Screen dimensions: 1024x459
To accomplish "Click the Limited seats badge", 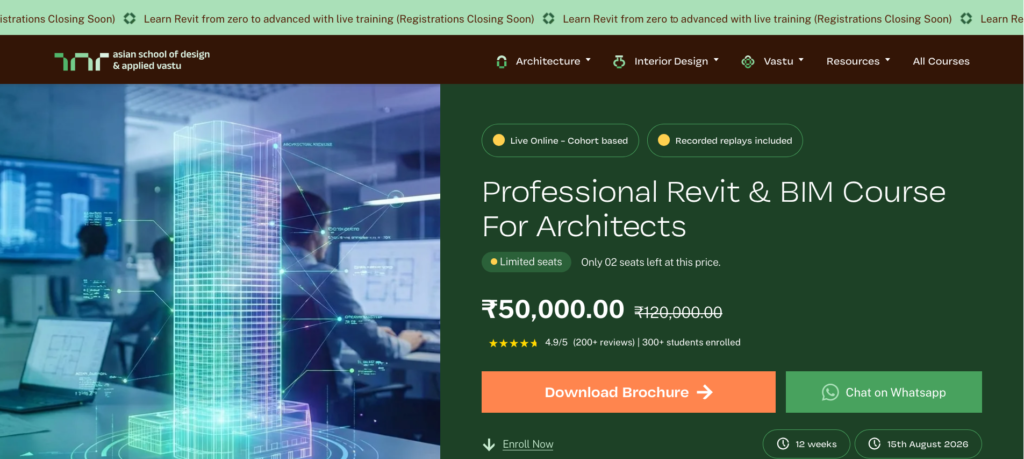I will pos(526,262).
